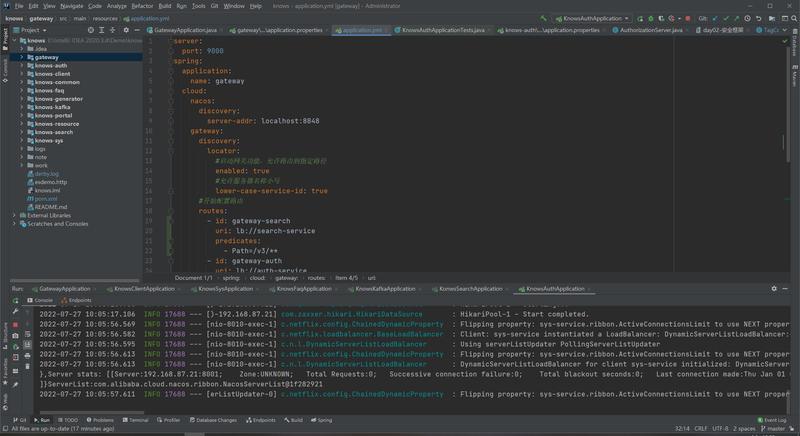Click the red Stop icon in toolbar
800x436 pixels.
(687, 19)
